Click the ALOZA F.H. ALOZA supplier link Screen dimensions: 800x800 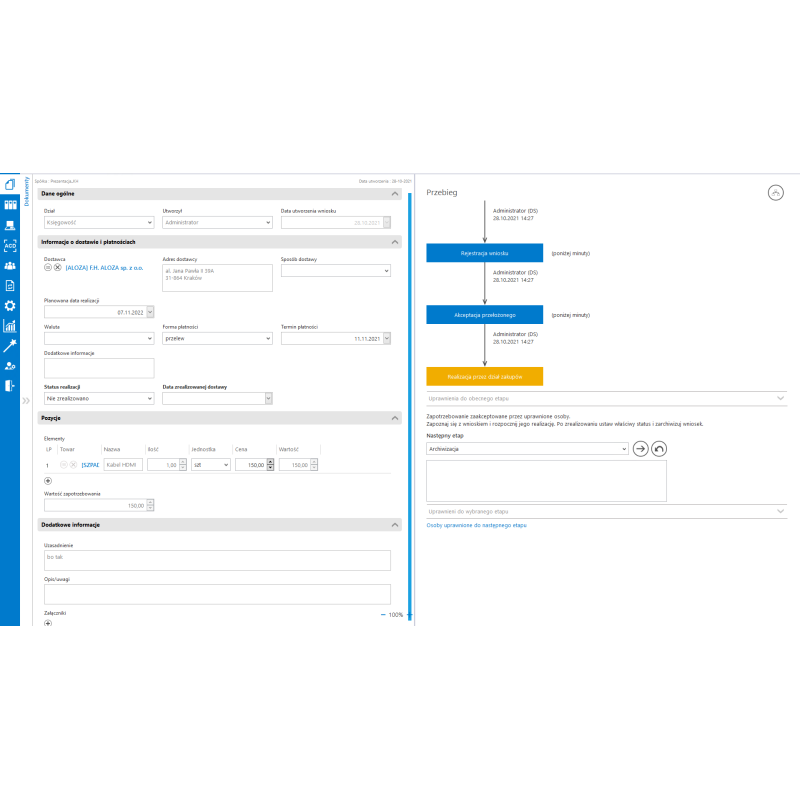[x=104, y=268]
